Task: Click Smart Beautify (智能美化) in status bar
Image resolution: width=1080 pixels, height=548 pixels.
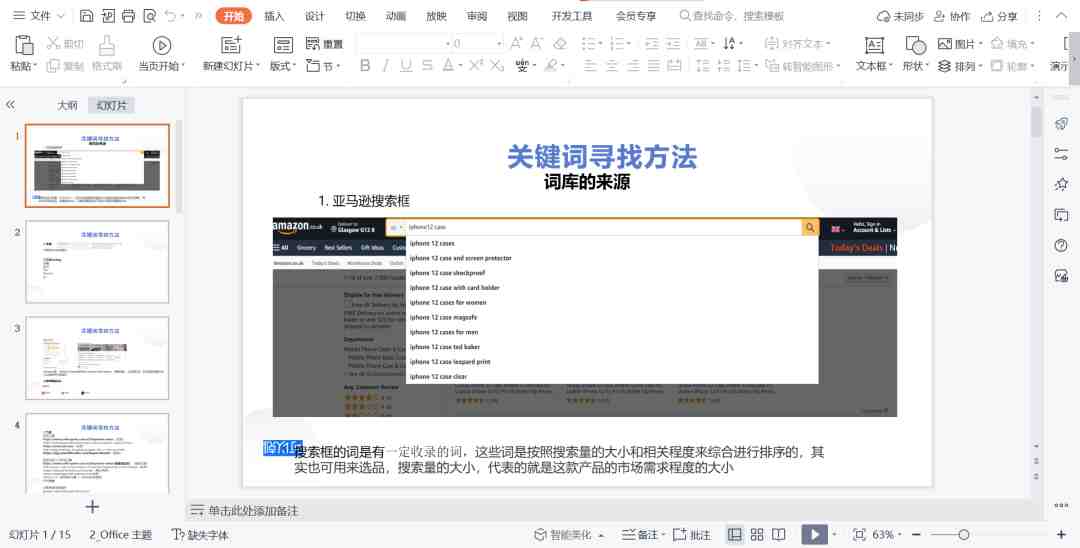Action: [570, 535]
